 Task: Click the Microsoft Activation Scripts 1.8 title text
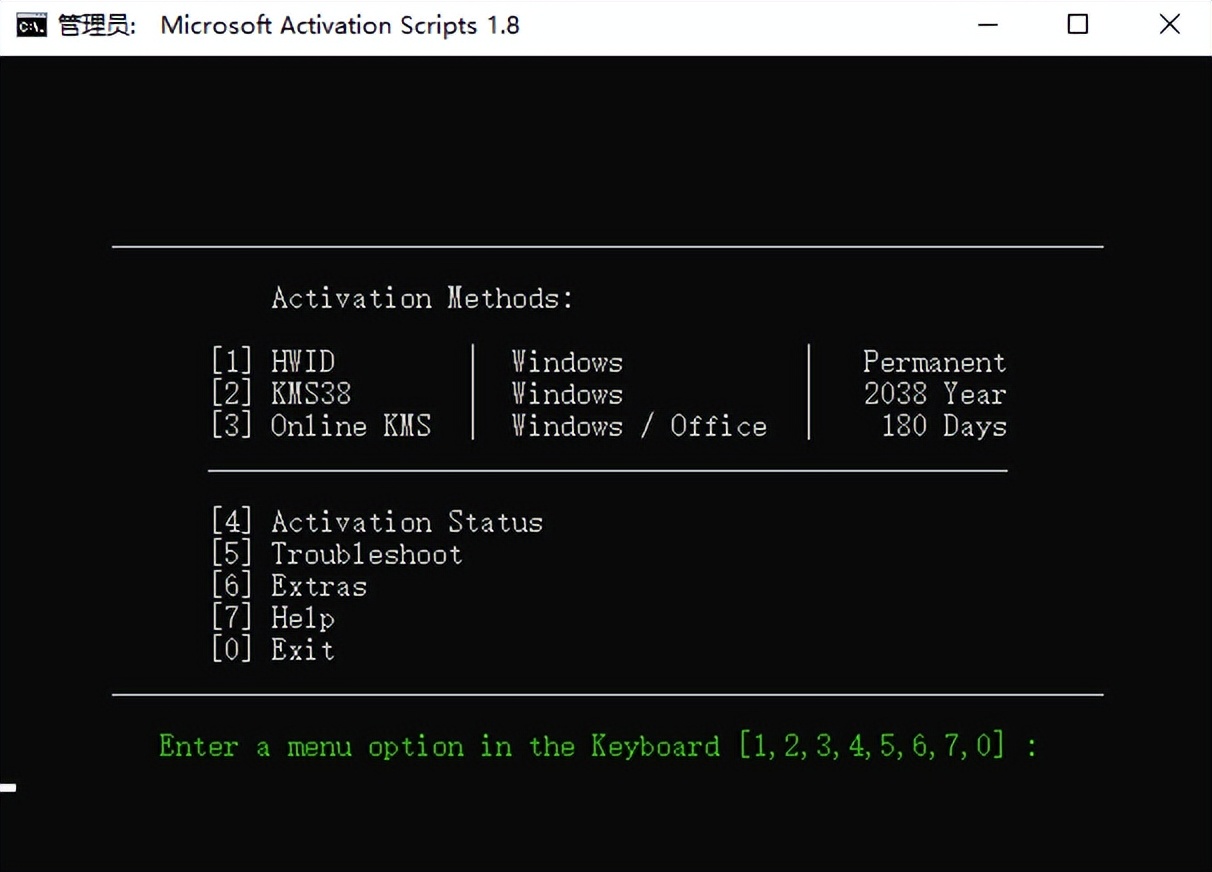tap(340, 25)
